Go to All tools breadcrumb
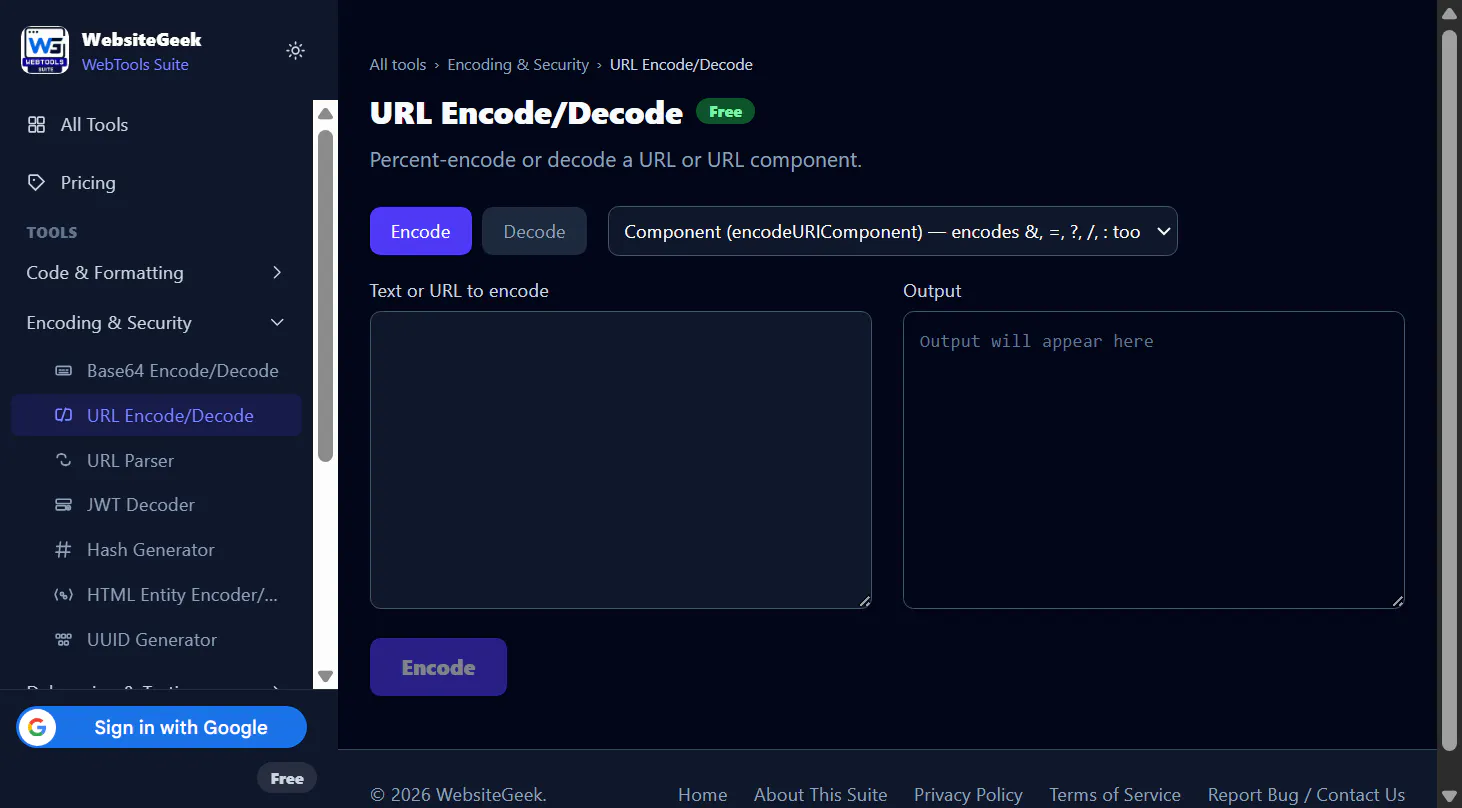 coord(398,64)
